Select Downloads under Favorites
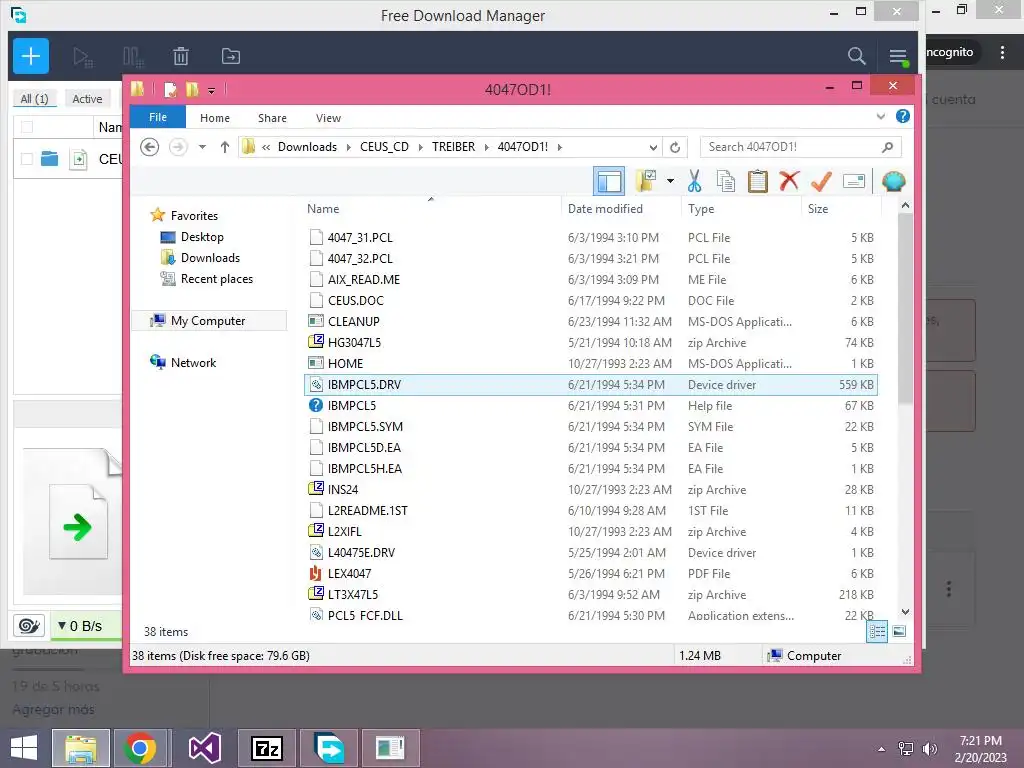Viewport: 1024px width, 768px height. (x=210, y=258)
